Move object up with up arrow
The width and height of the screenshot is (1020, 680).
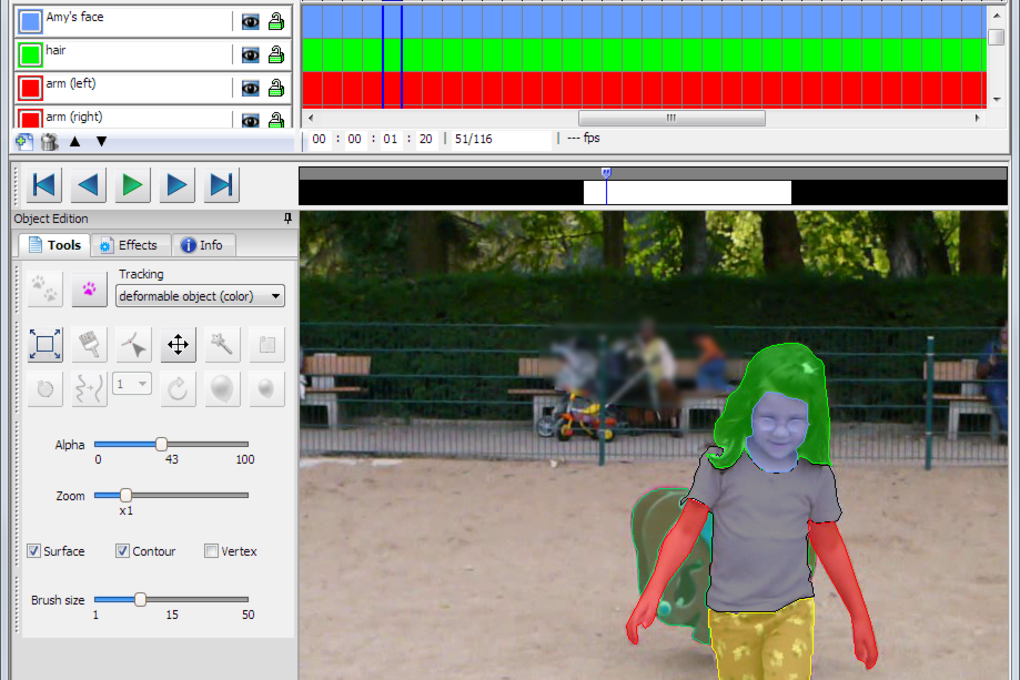point(75,141)
